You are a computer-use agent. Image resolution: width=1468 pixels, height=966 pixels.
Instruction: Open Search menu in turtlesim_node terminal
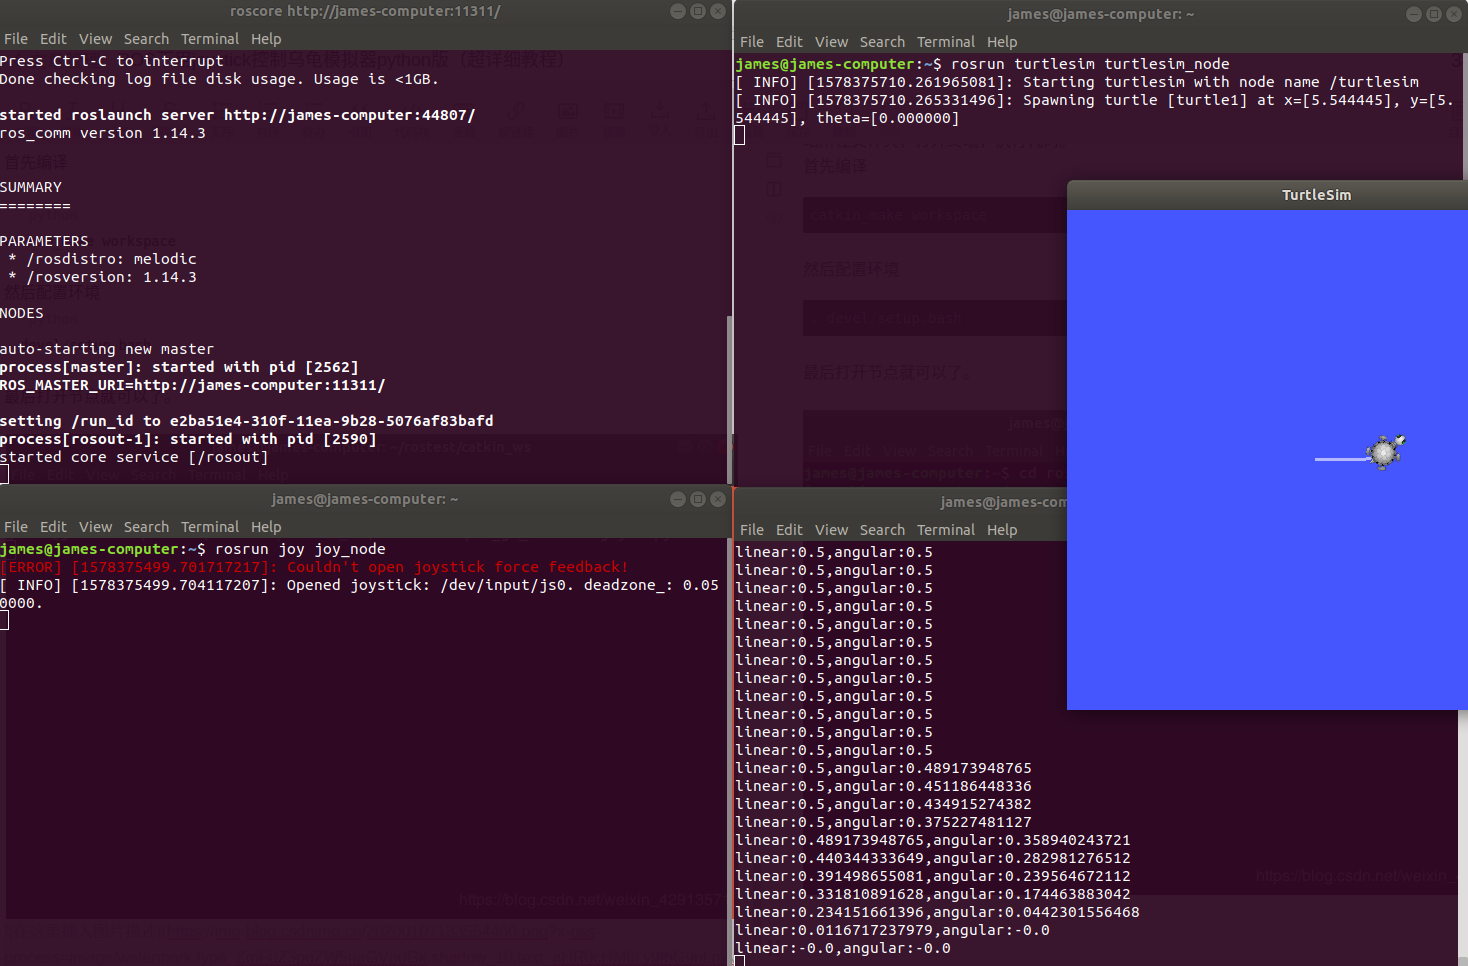point(882,42)
